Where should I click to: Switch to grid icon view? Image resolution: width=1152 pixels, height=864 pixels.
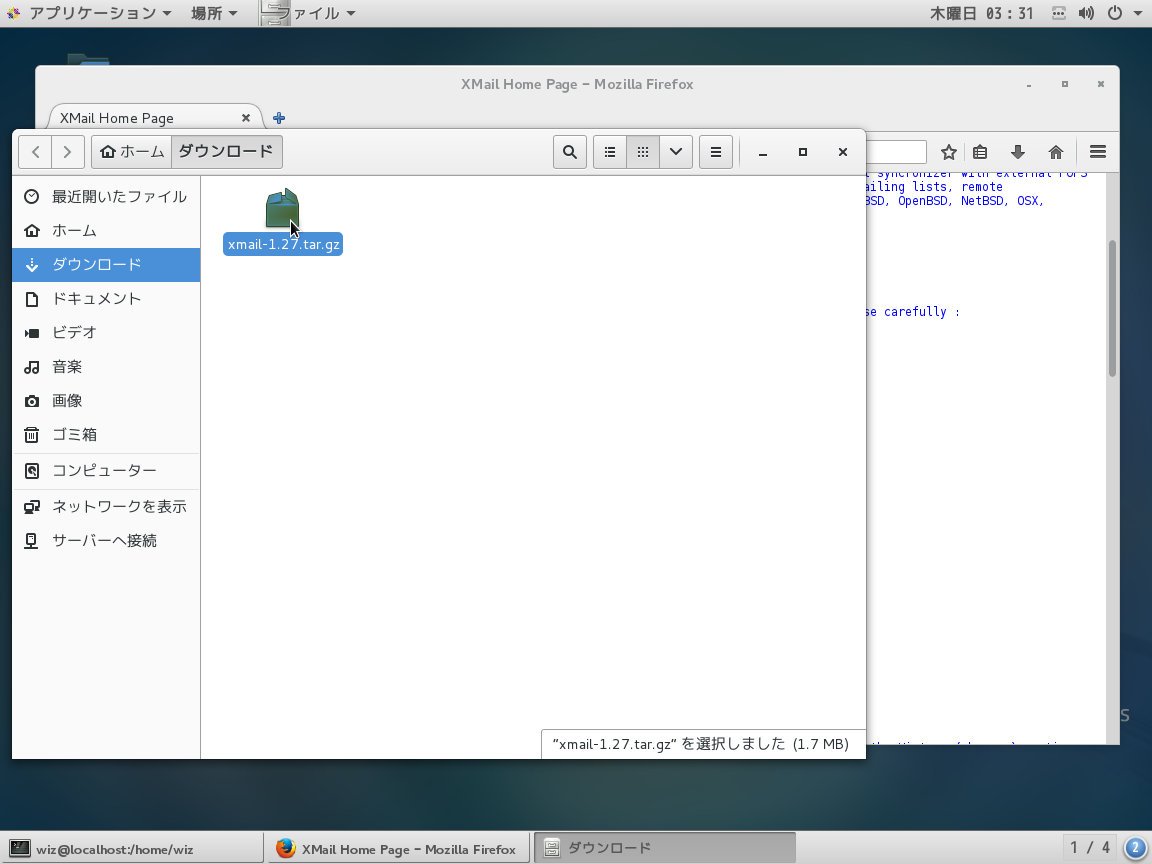click(x=643, y=152)
